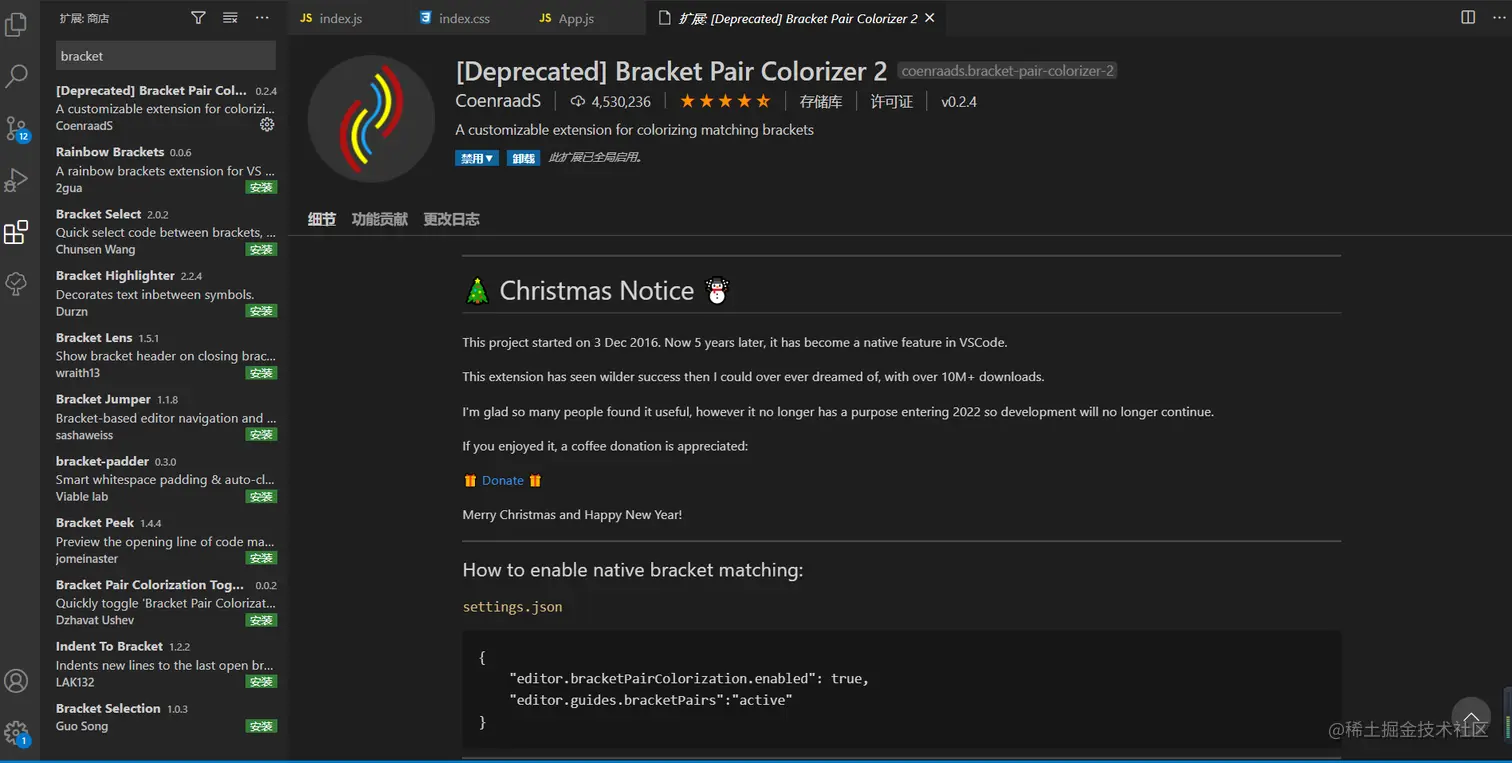Switch to the index.js tab
Image resolution: width=1512 pixels, height=763 pixels.
[340, 18]
